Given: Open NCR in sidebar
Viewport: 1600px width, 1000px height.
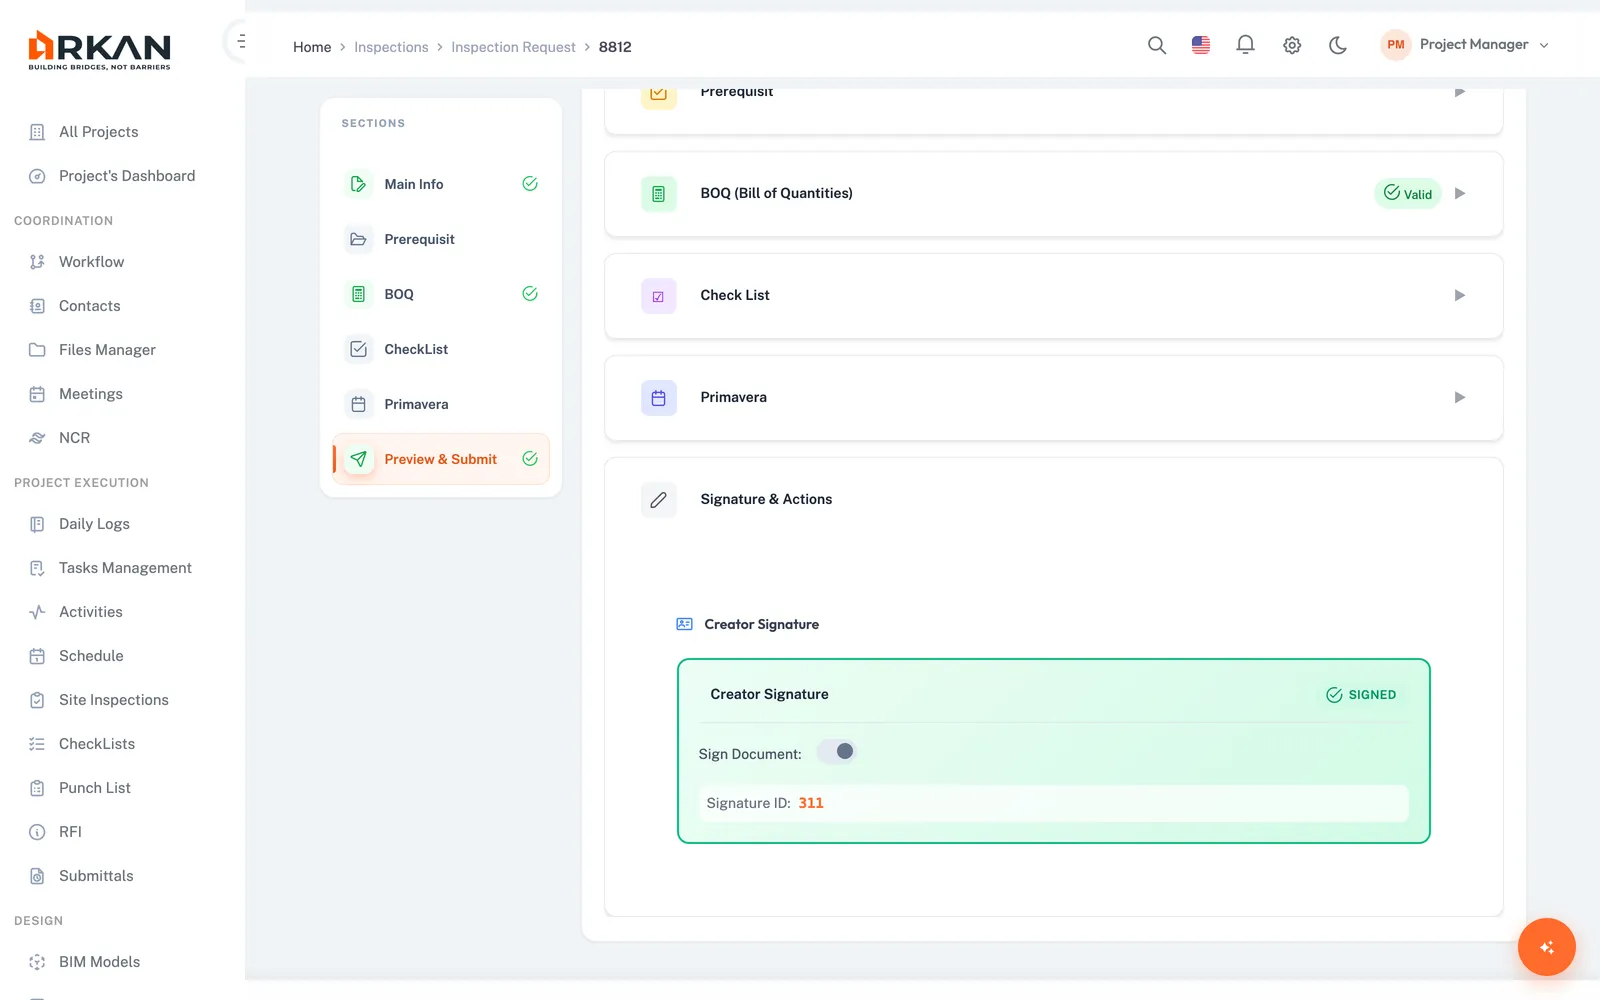Looking at the screenshot, I should click(x=74, y=438).
